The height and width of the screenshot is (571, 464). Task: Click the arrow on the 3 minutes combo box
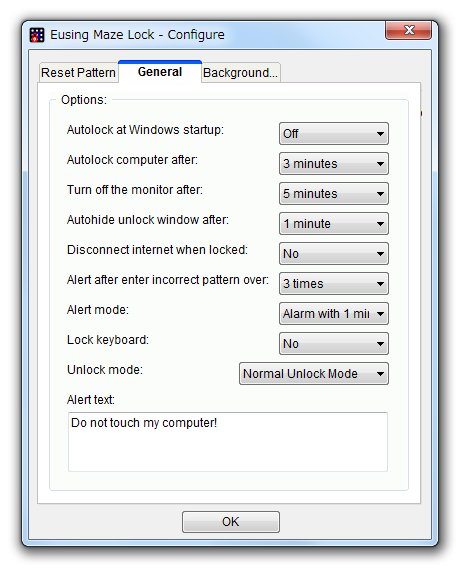(x=380, y=164)
